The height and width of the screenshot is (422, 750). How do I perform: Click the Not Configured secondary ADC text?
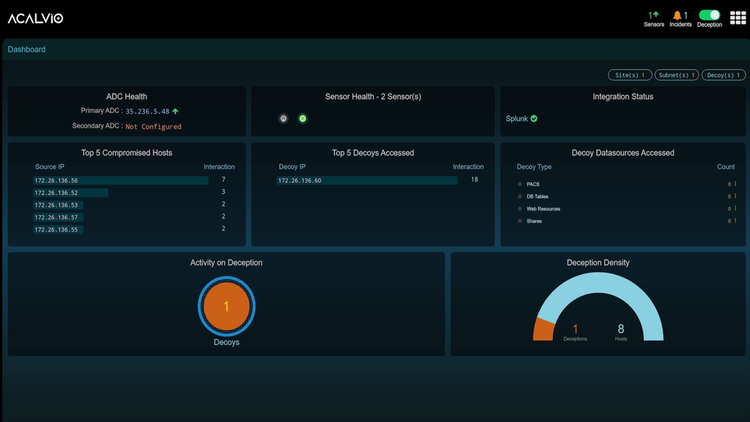(x=153, y=127)
